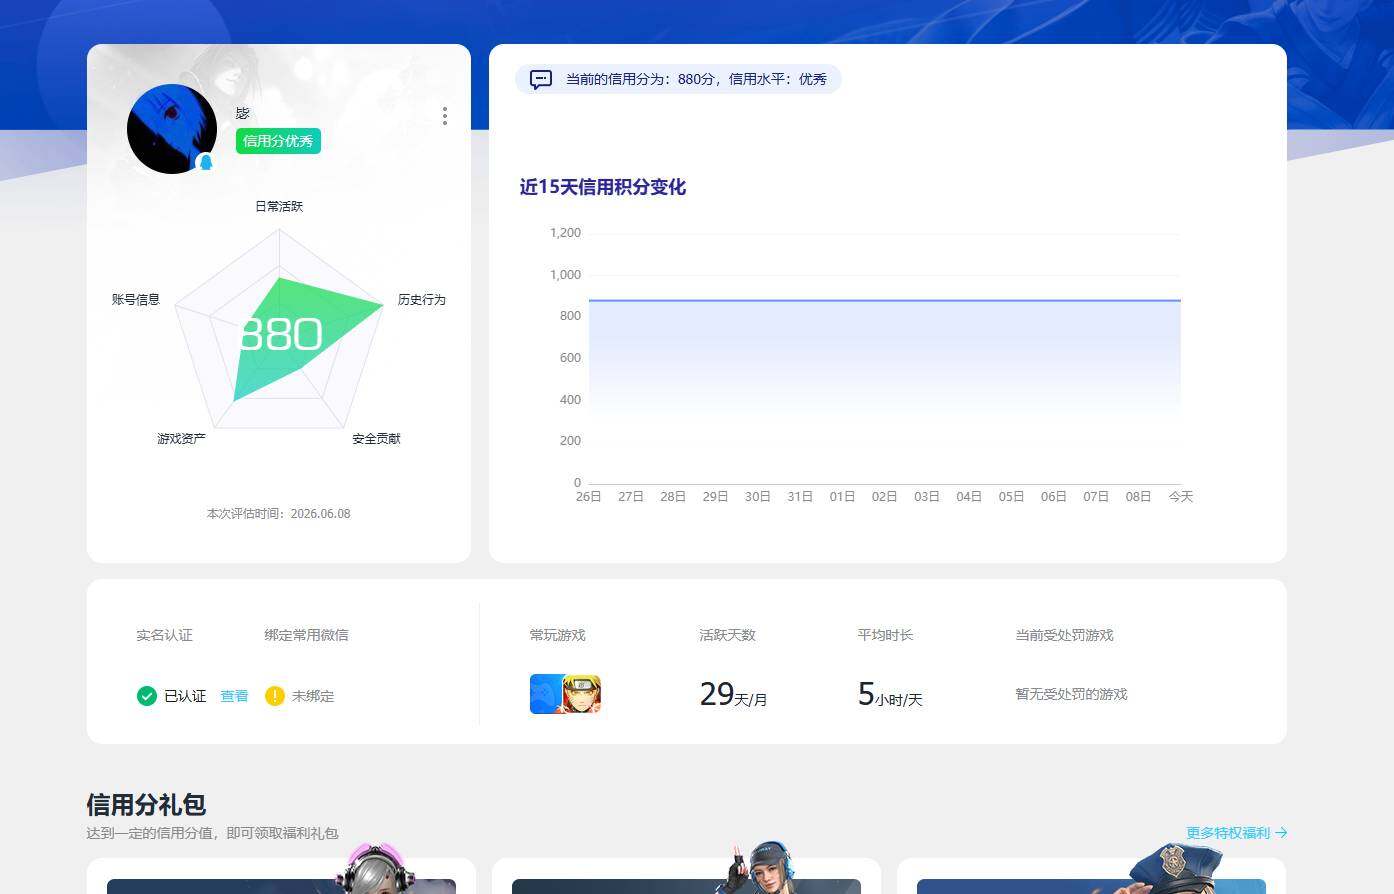
Task: Open the gift card with police-cap character
Action: pyautogui.click(x=1091, y=876)
